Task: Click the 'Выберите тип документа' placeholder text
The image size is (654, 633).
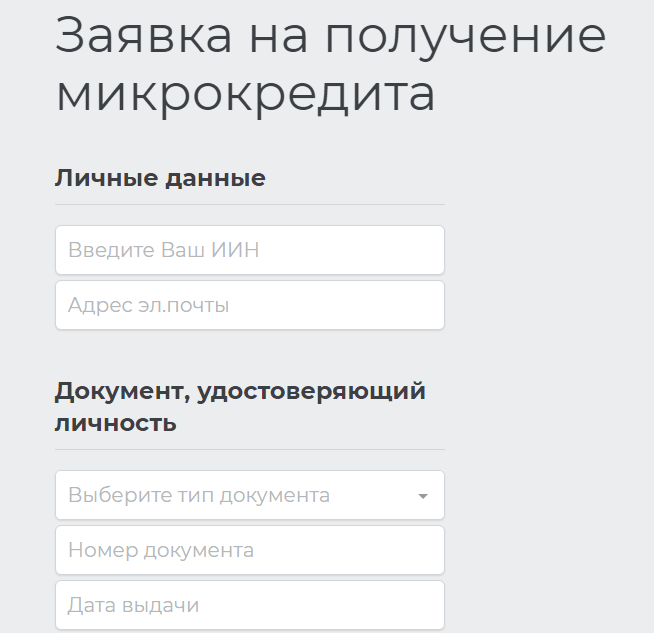Action: (198, 495)
